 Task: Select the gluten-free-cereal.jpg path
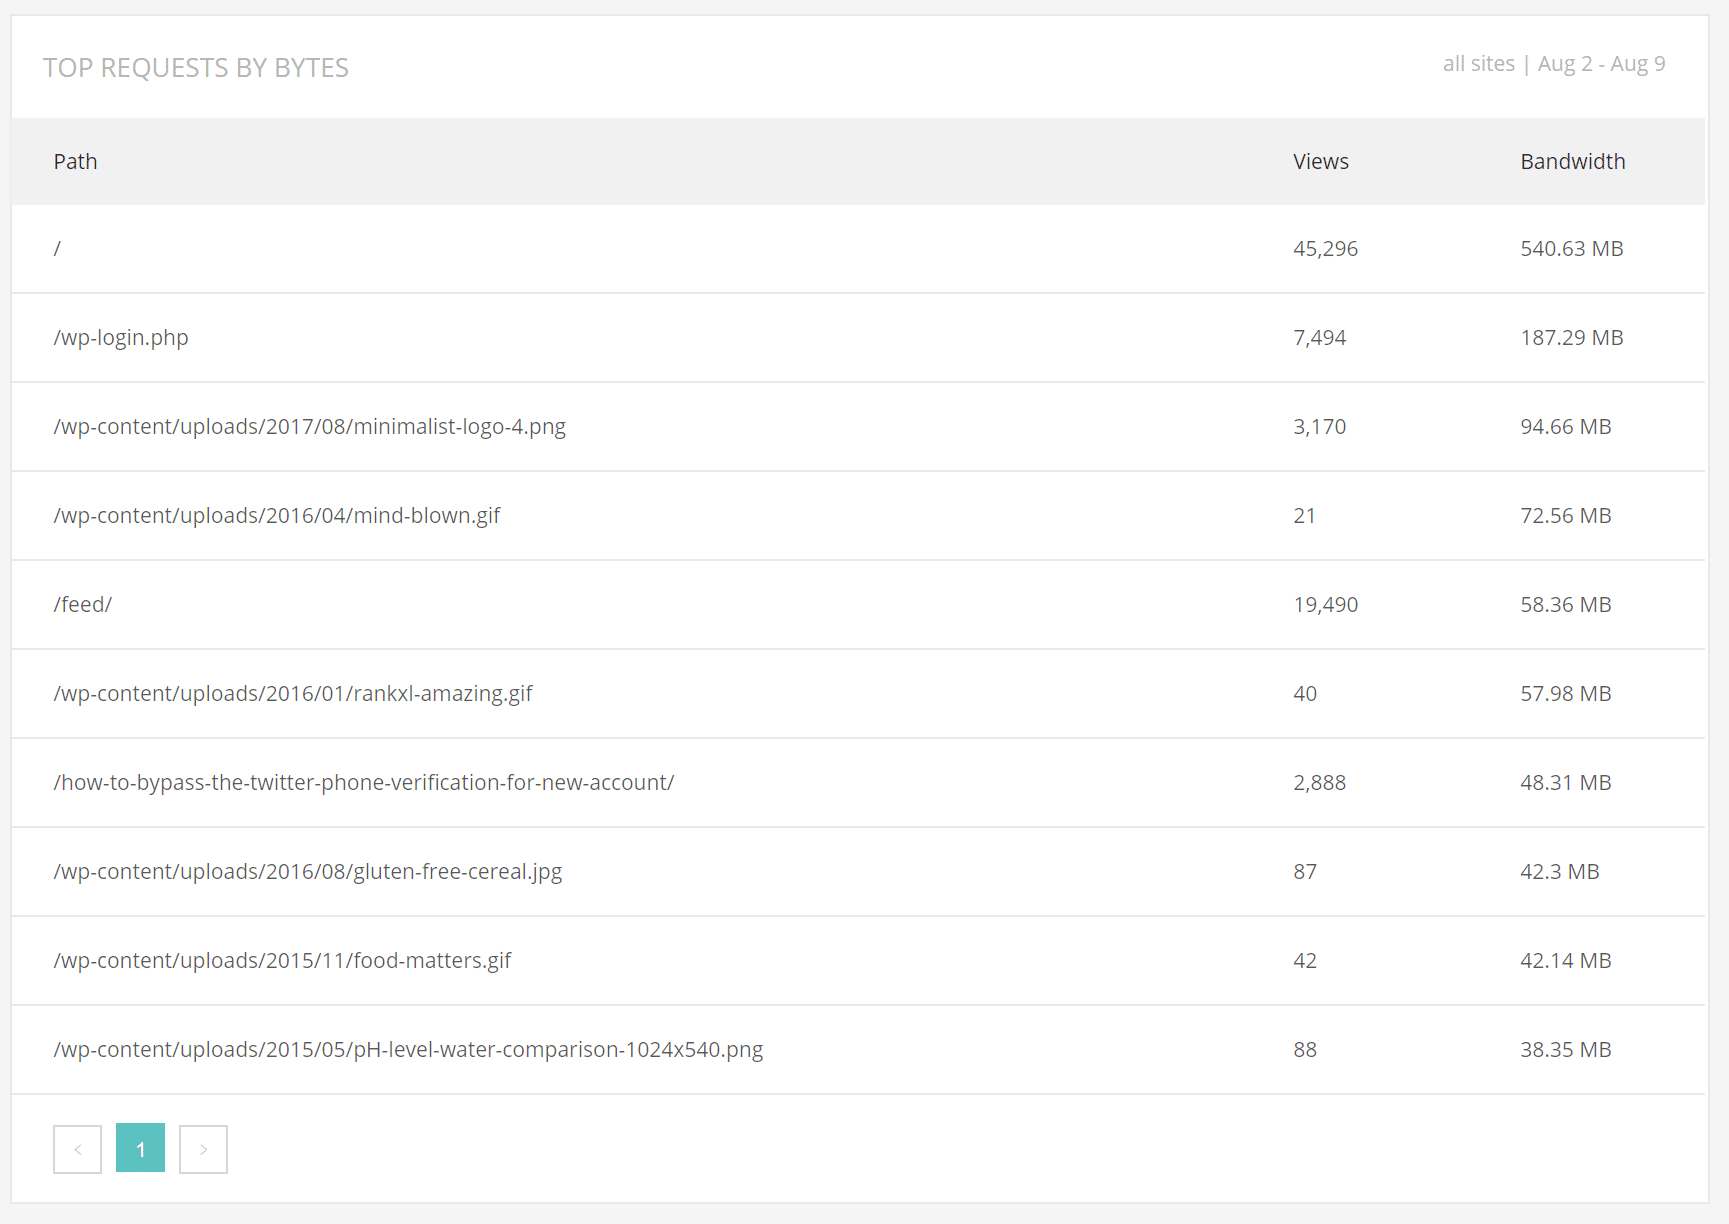(x=307, y=872)
